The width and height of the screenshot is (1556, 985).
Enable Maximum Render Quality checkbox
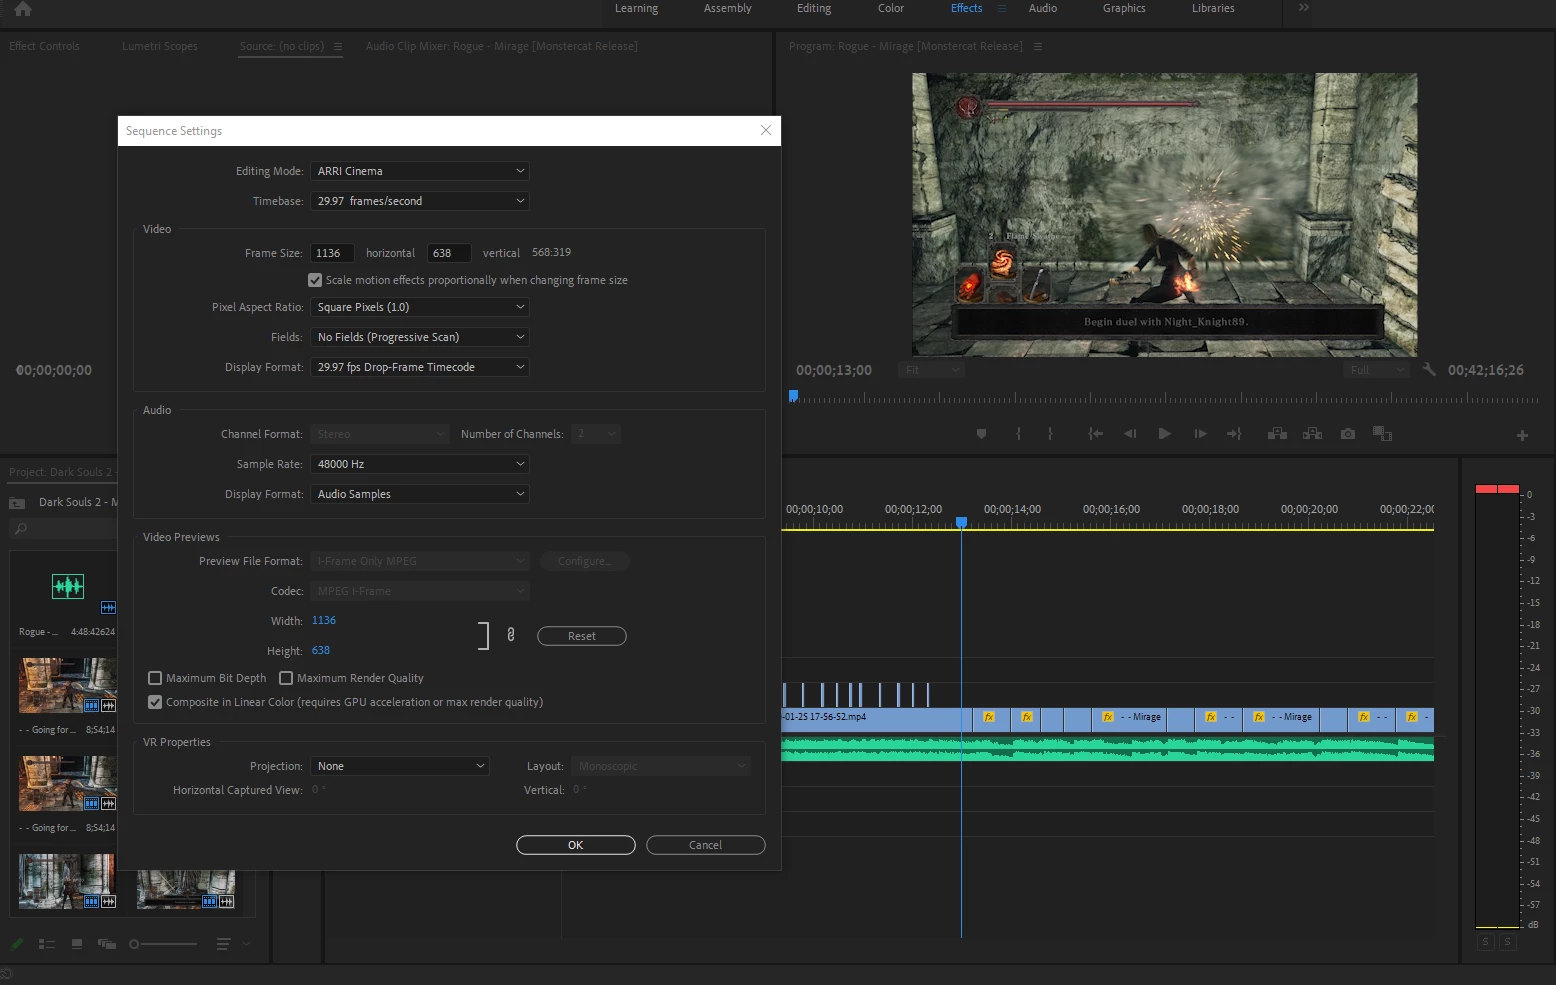[286, 678]
